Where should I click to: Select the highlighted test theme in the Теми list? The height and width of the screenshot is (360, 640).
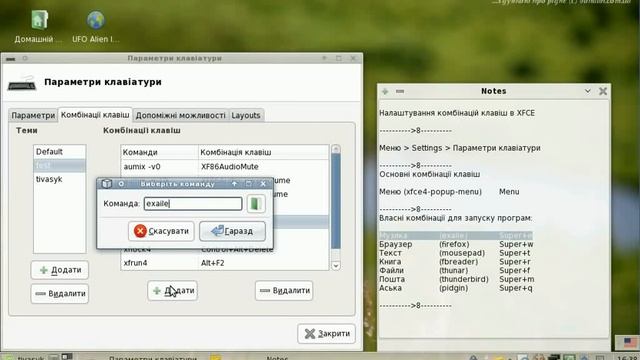pyautogui.click(x=60, y=165)
